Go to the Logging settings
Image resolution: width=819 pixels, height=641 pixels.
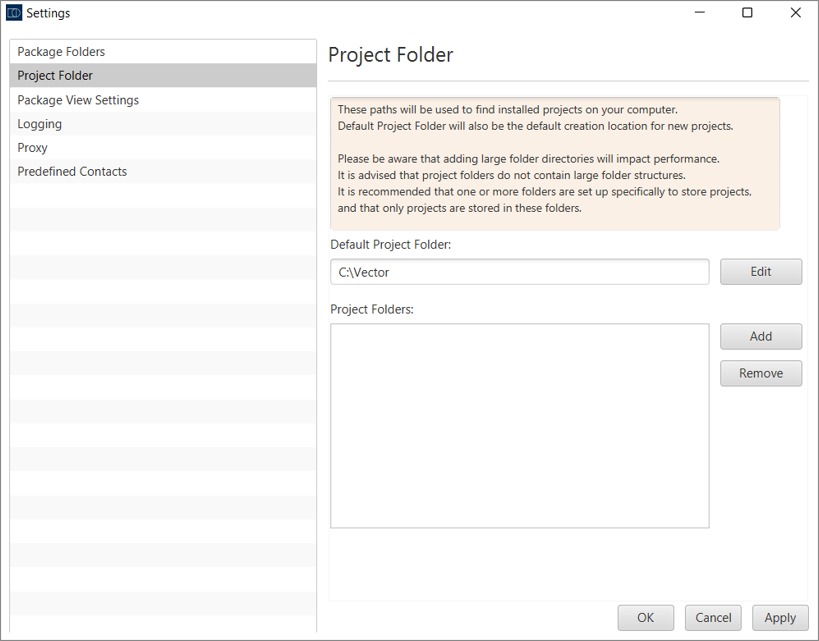(163, 124)
